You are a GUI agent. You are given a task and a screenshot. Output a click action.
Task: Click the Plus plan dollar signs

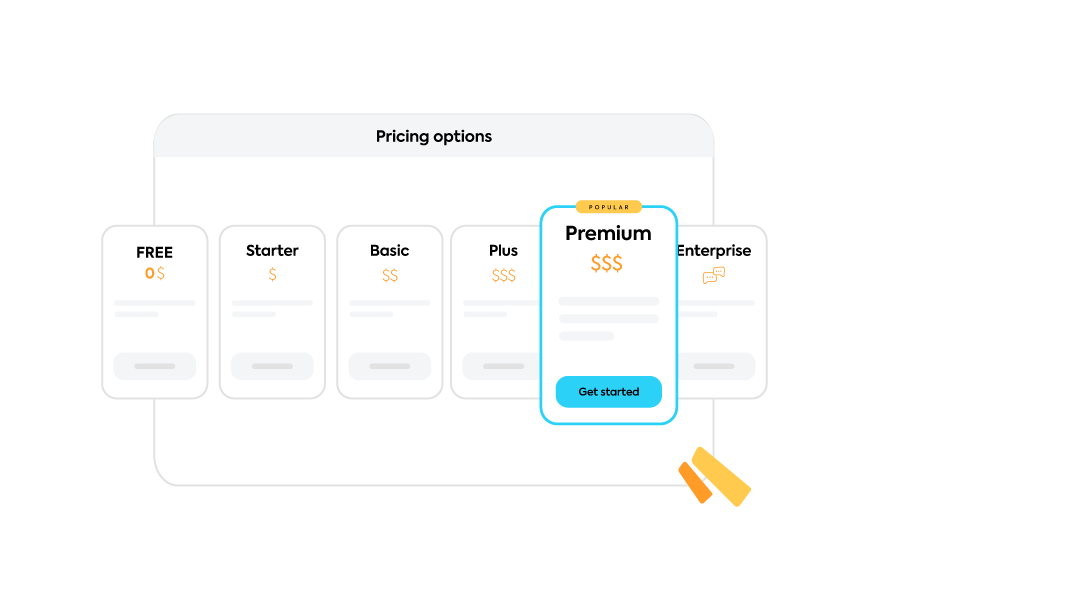[504, 276]
